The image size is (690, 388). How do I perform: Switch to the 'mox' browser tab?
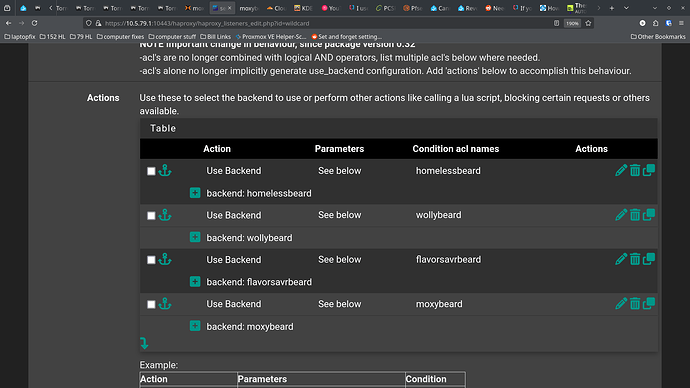(x=194, y=8)
